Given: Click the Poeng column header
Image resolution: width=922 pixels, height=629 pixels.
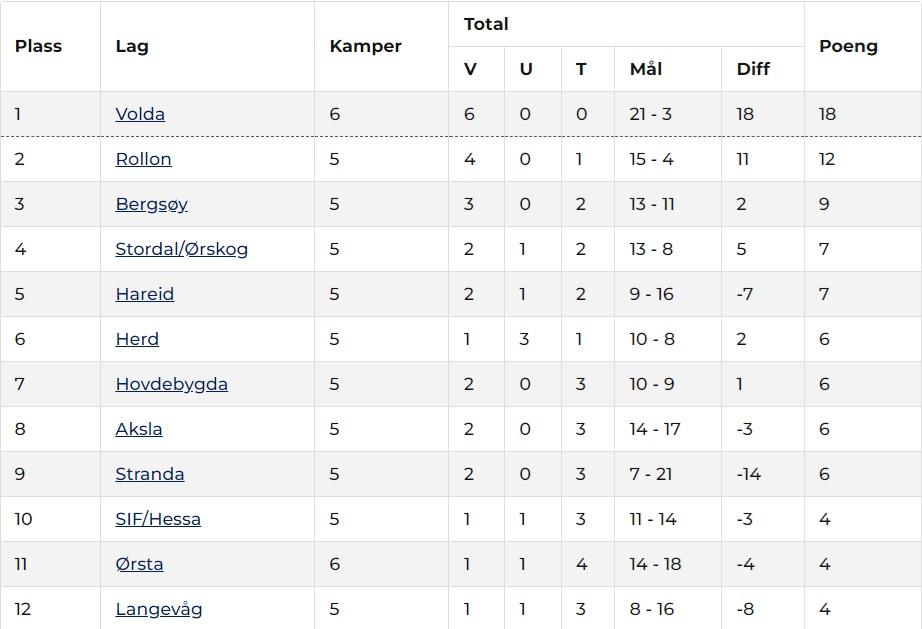Looking at the screenshot, I should (x=848, y=46).
